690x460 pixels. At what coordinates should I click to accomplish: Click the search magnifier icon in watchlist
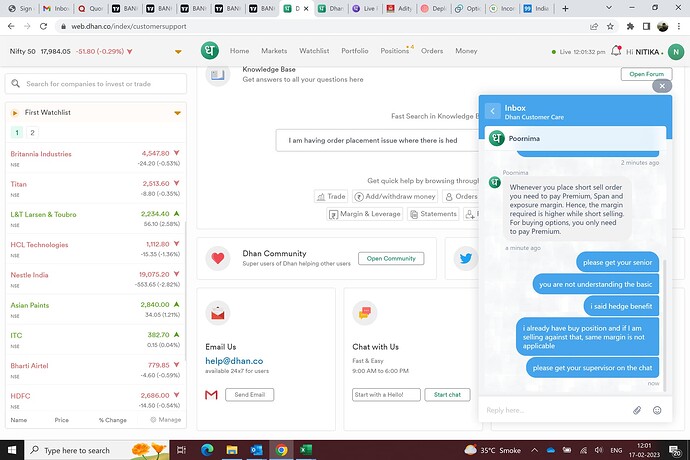pos(15,83)
